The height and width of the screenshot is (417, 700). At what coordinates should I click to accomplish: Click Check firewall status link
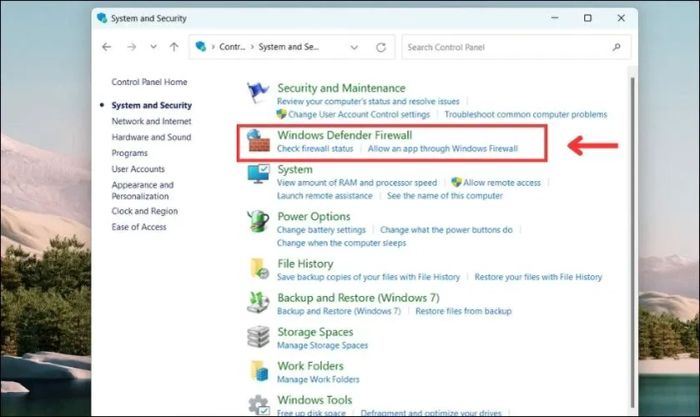[315, 149]
